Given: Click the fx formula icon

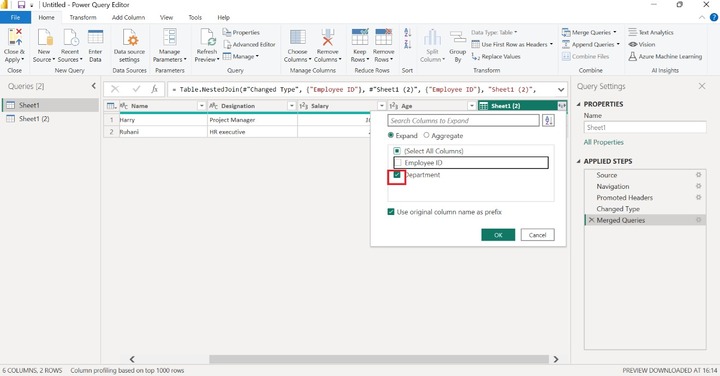Looking at the screenshot, I should (x=155, y=89).
